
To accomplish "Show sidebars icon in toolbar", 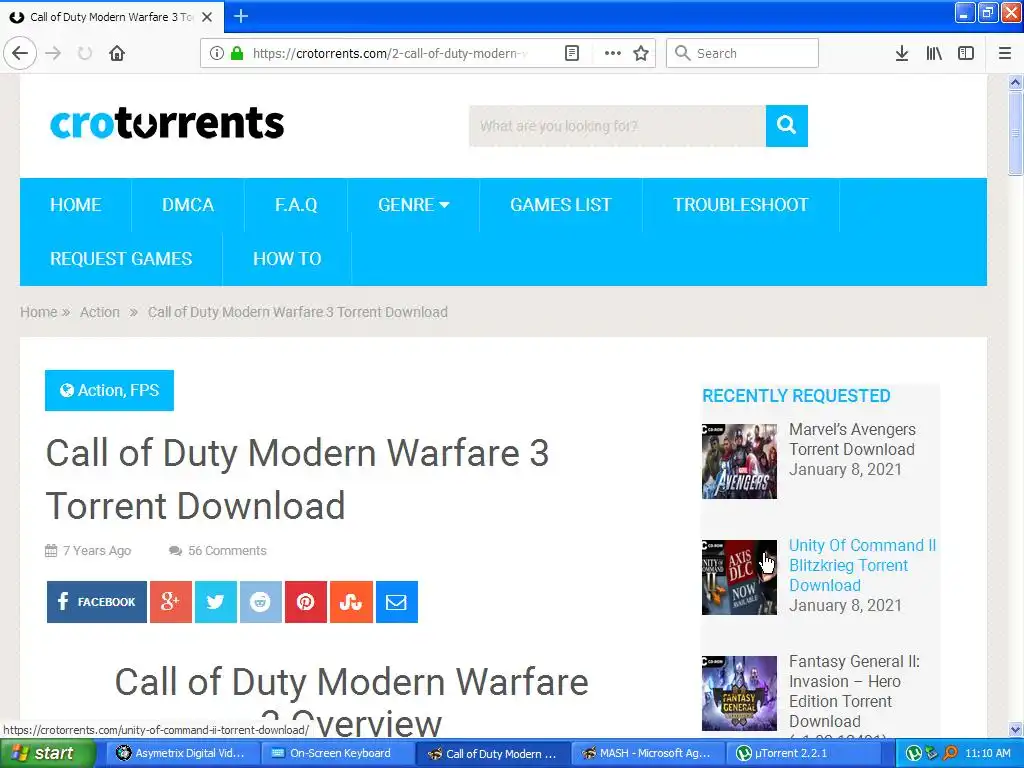I will pos(966,54).
